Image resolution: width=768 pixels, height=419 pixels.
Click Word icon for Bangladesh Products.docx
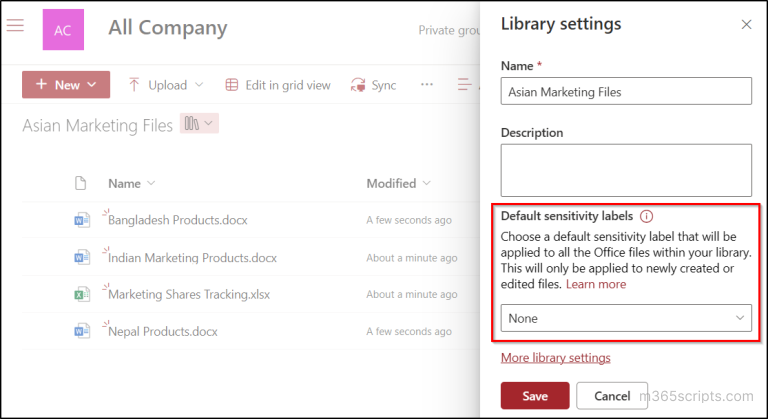(x=82, y=220)
